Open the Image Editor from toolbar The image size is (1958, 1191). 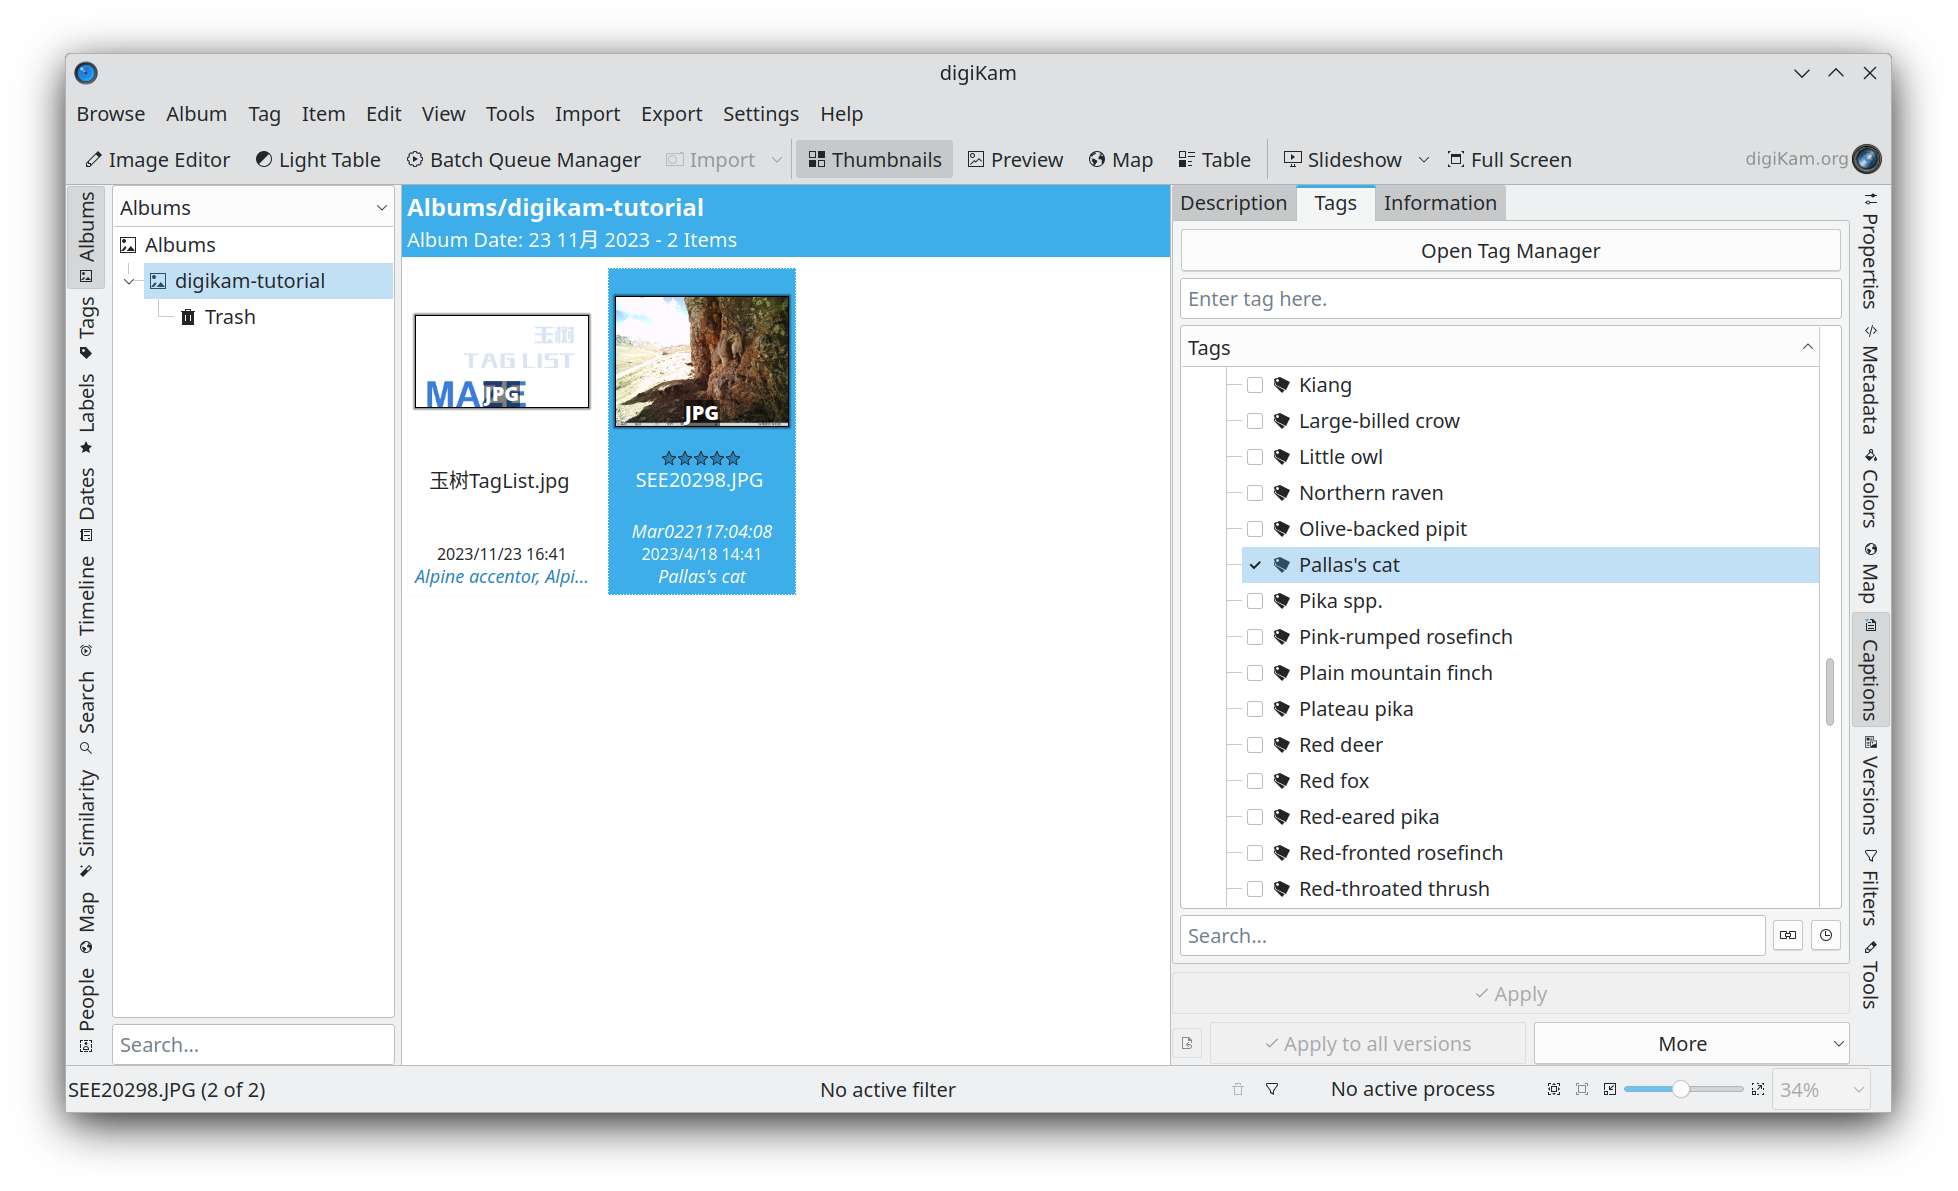pos(157,160)
